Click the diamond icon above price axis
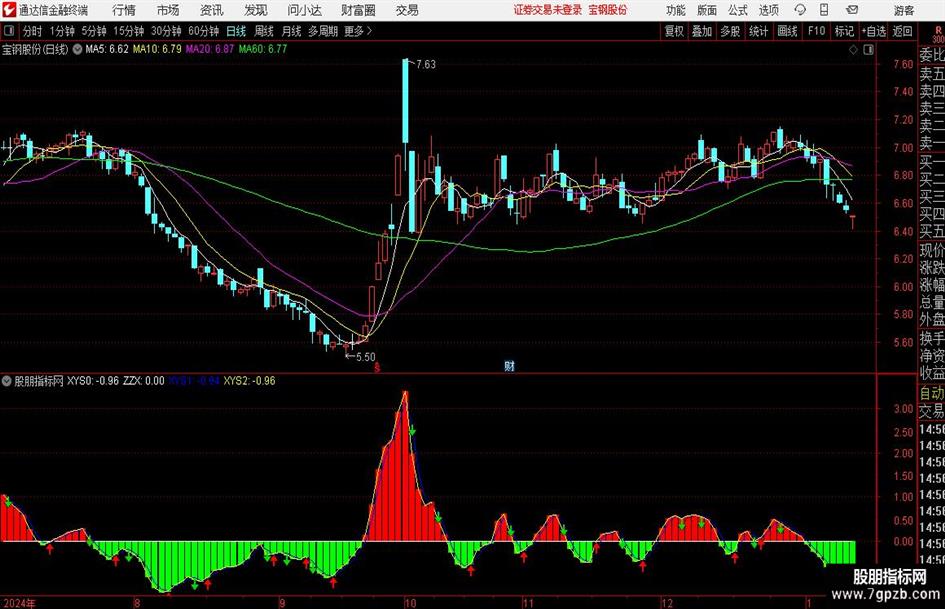The image size is (945, 609). pos(853,50)
